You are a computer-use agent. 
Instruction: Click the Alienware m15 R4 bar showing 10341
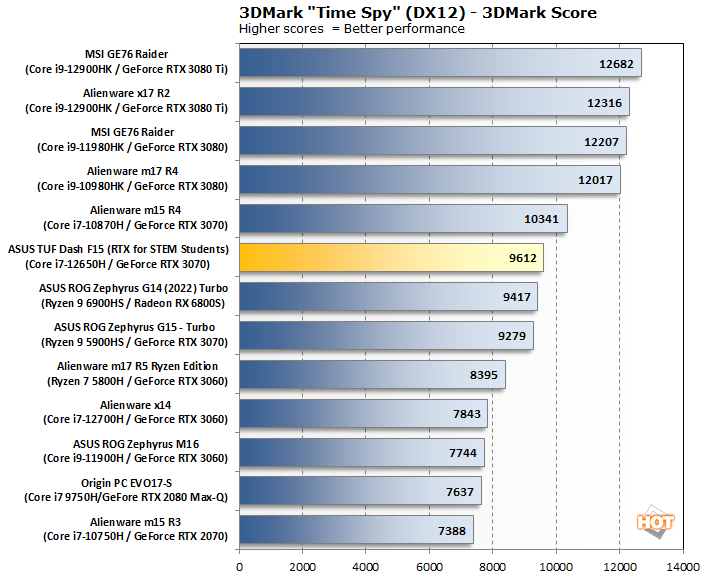pos(402,218)
